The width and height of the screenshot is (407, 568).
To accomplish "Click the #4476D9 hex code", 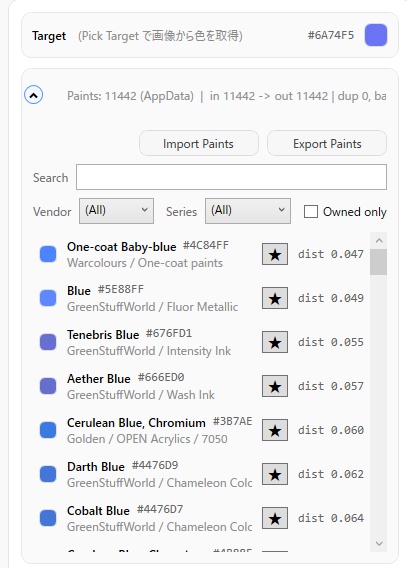I will (x=155, y=465).
